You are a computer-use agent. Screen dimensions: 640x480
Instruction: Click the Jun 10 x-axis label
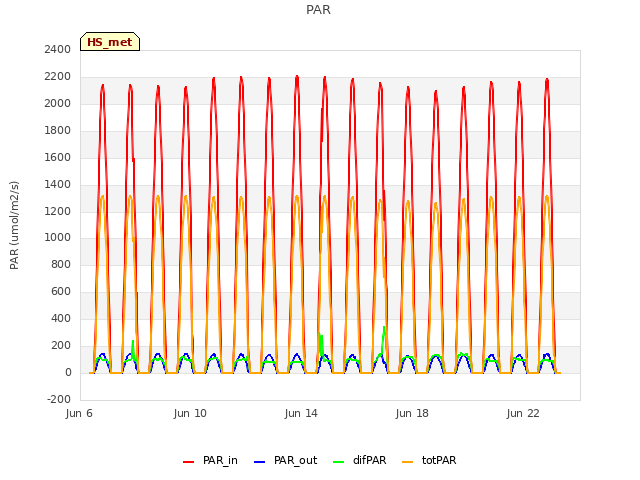click(x=190, y=413)
